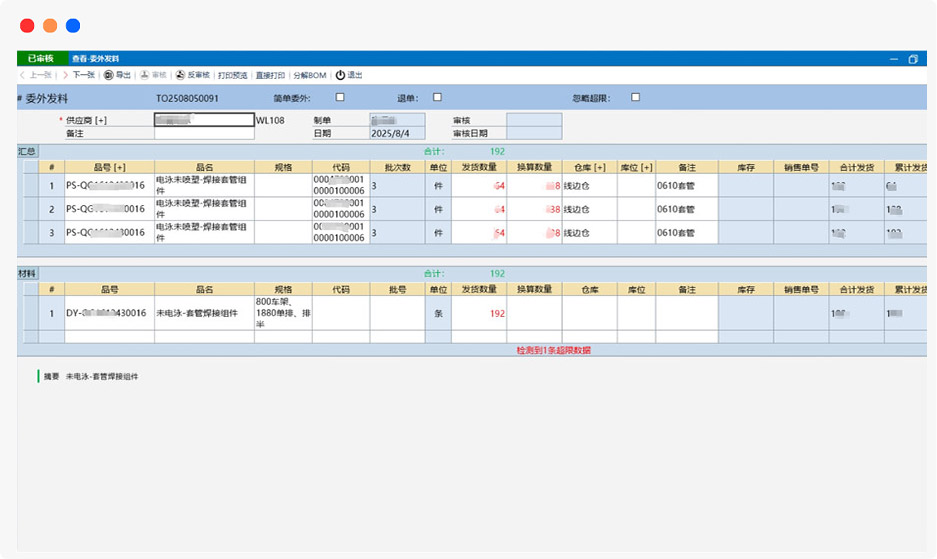Click the 导出 export icon
This screenshot has height=559, width=937.
(108, 75)
